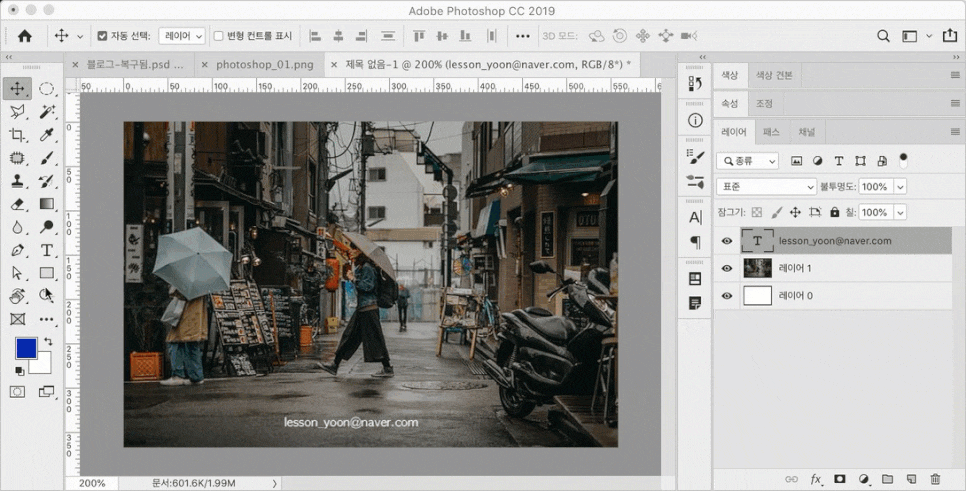Switch to the 색상 견본 tab
The width and height of the screenshot is (966, 491).
click(x=774, y=75)
